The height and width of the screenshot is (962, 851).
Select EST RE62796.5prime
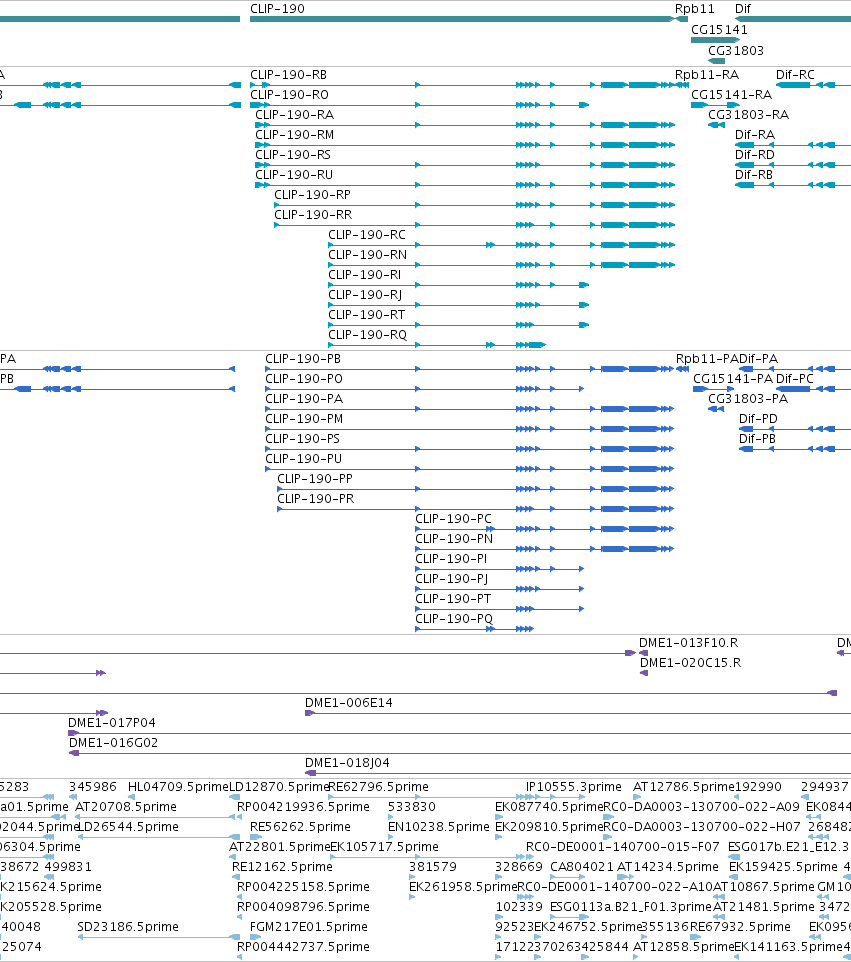[x=379, y=787]
